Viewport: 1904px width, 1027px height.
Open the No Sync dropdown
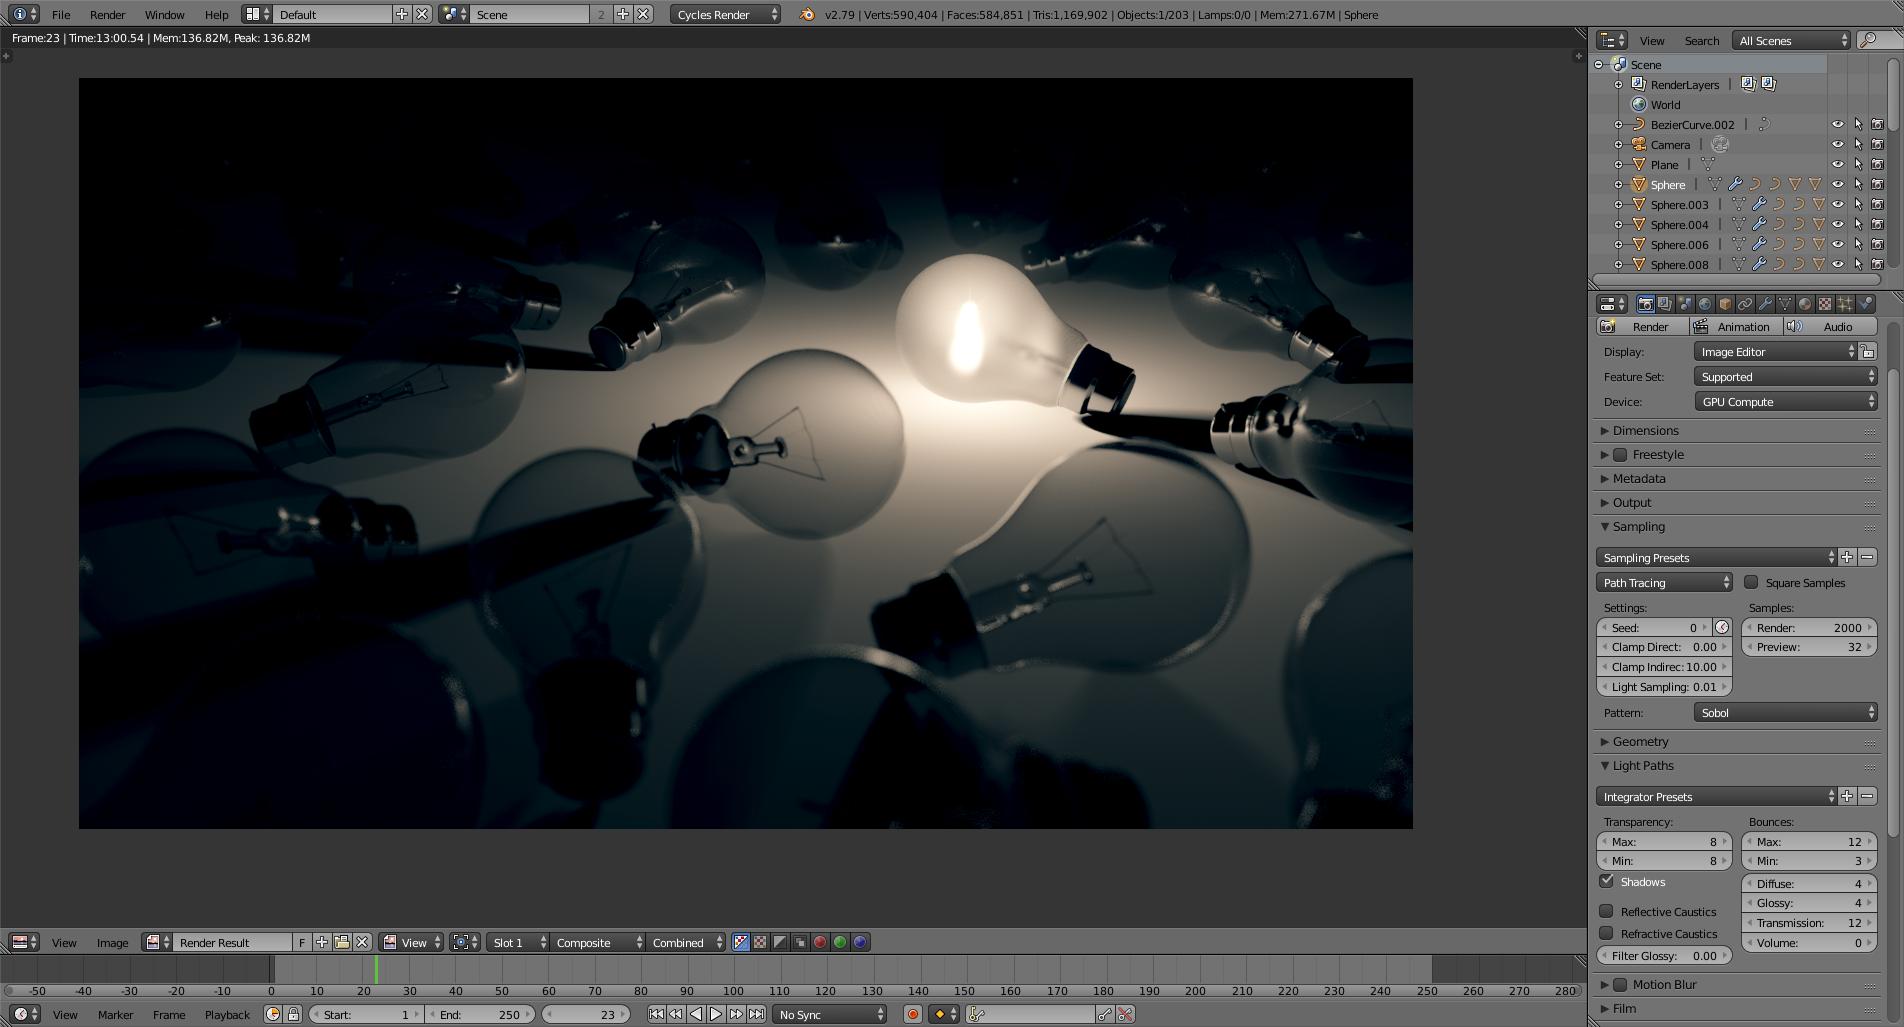click(x=830, y=1014)
